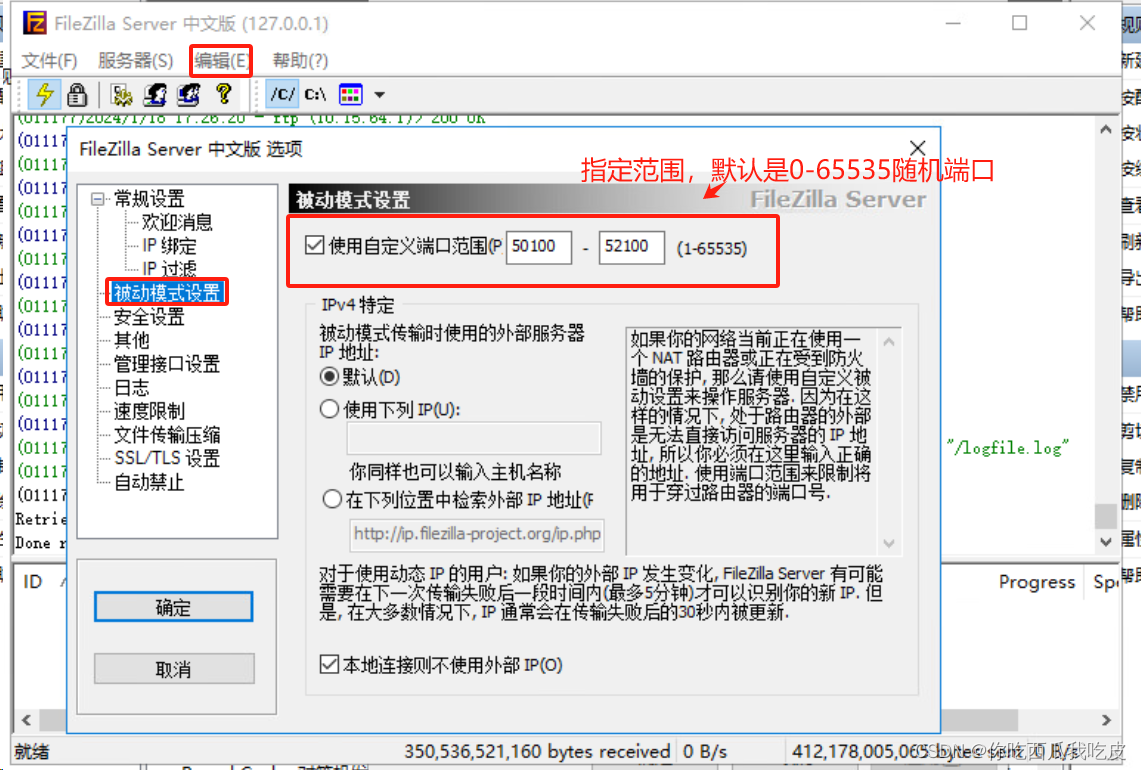Viewport: 1141px width, 770px height.
Task: Click the 确定 button
Action: 173,607
